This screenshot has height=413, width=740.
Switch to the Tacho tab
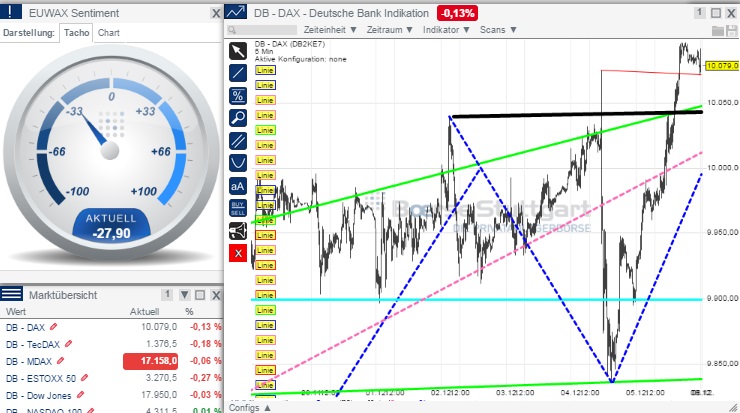click(76, 33)
